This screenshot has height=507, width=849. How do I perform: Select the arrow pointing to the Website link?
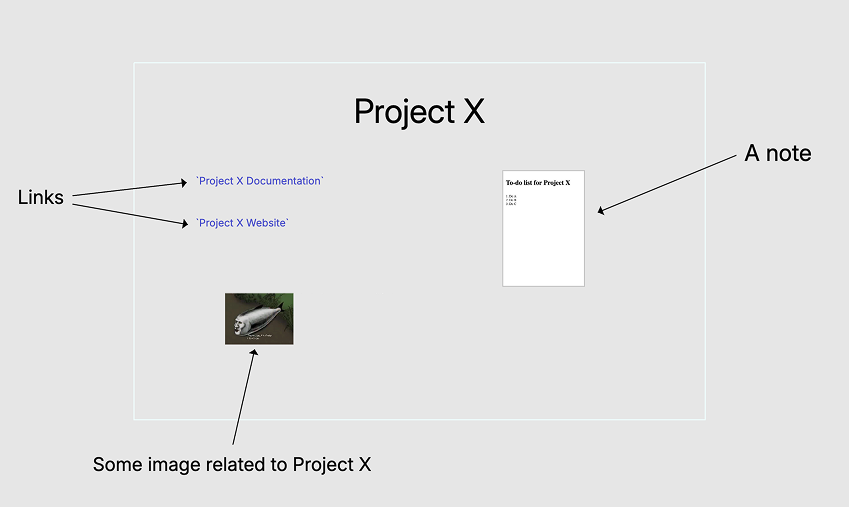(130, 214)
